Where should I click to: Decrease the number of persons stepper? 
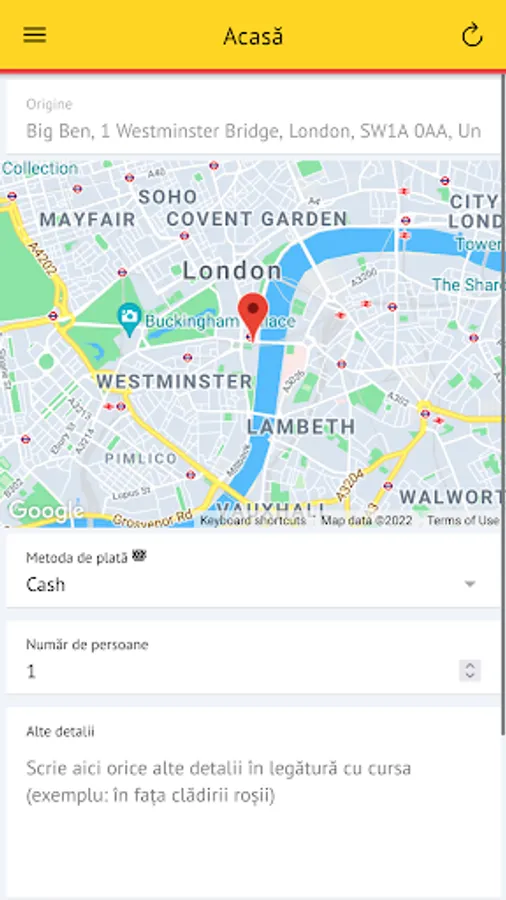click(x=470, y=676)
